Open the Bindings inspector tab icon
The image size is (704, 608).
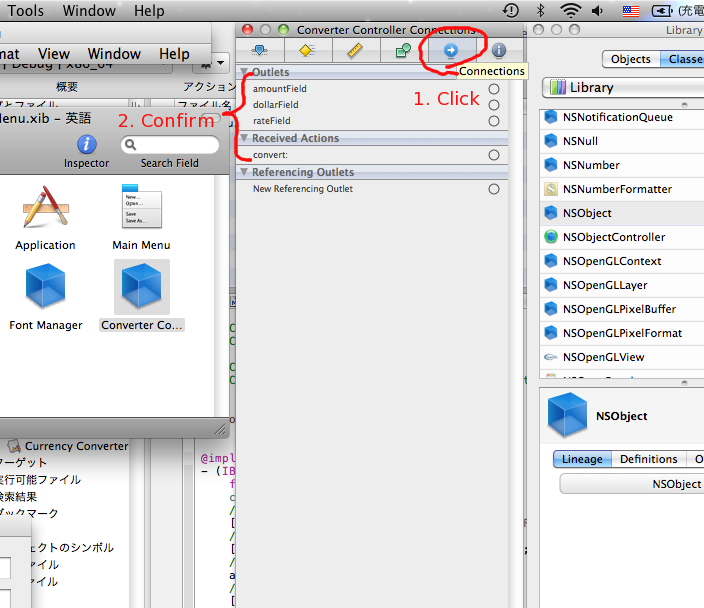pos(403,50)
